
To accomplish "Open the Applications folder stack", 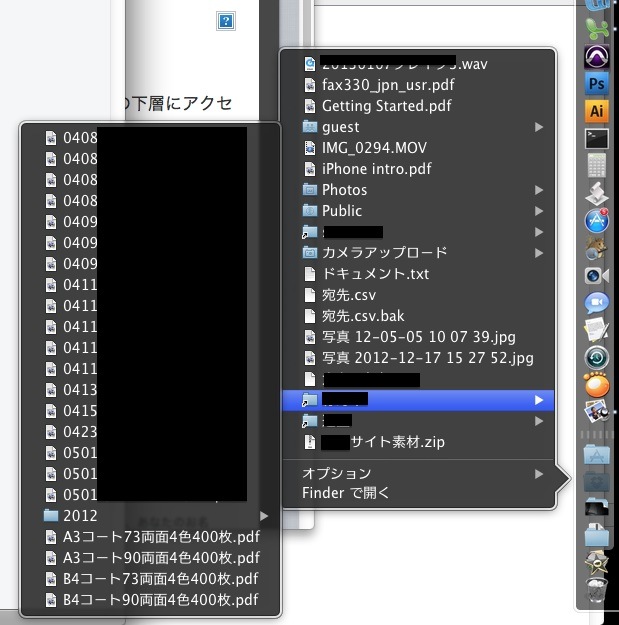I will click(x=597, y=455).
